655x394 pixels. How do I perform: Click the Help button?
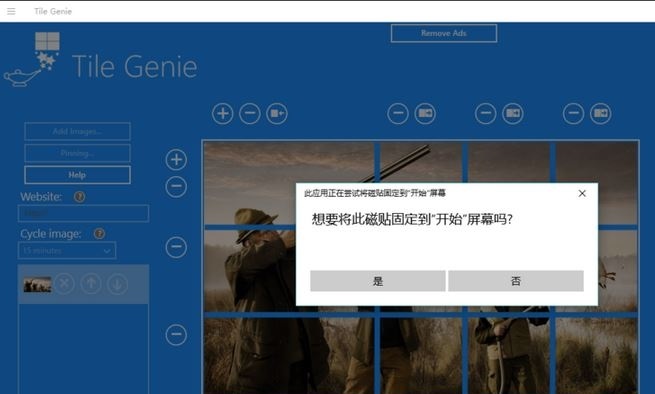[x=77, y=175]
